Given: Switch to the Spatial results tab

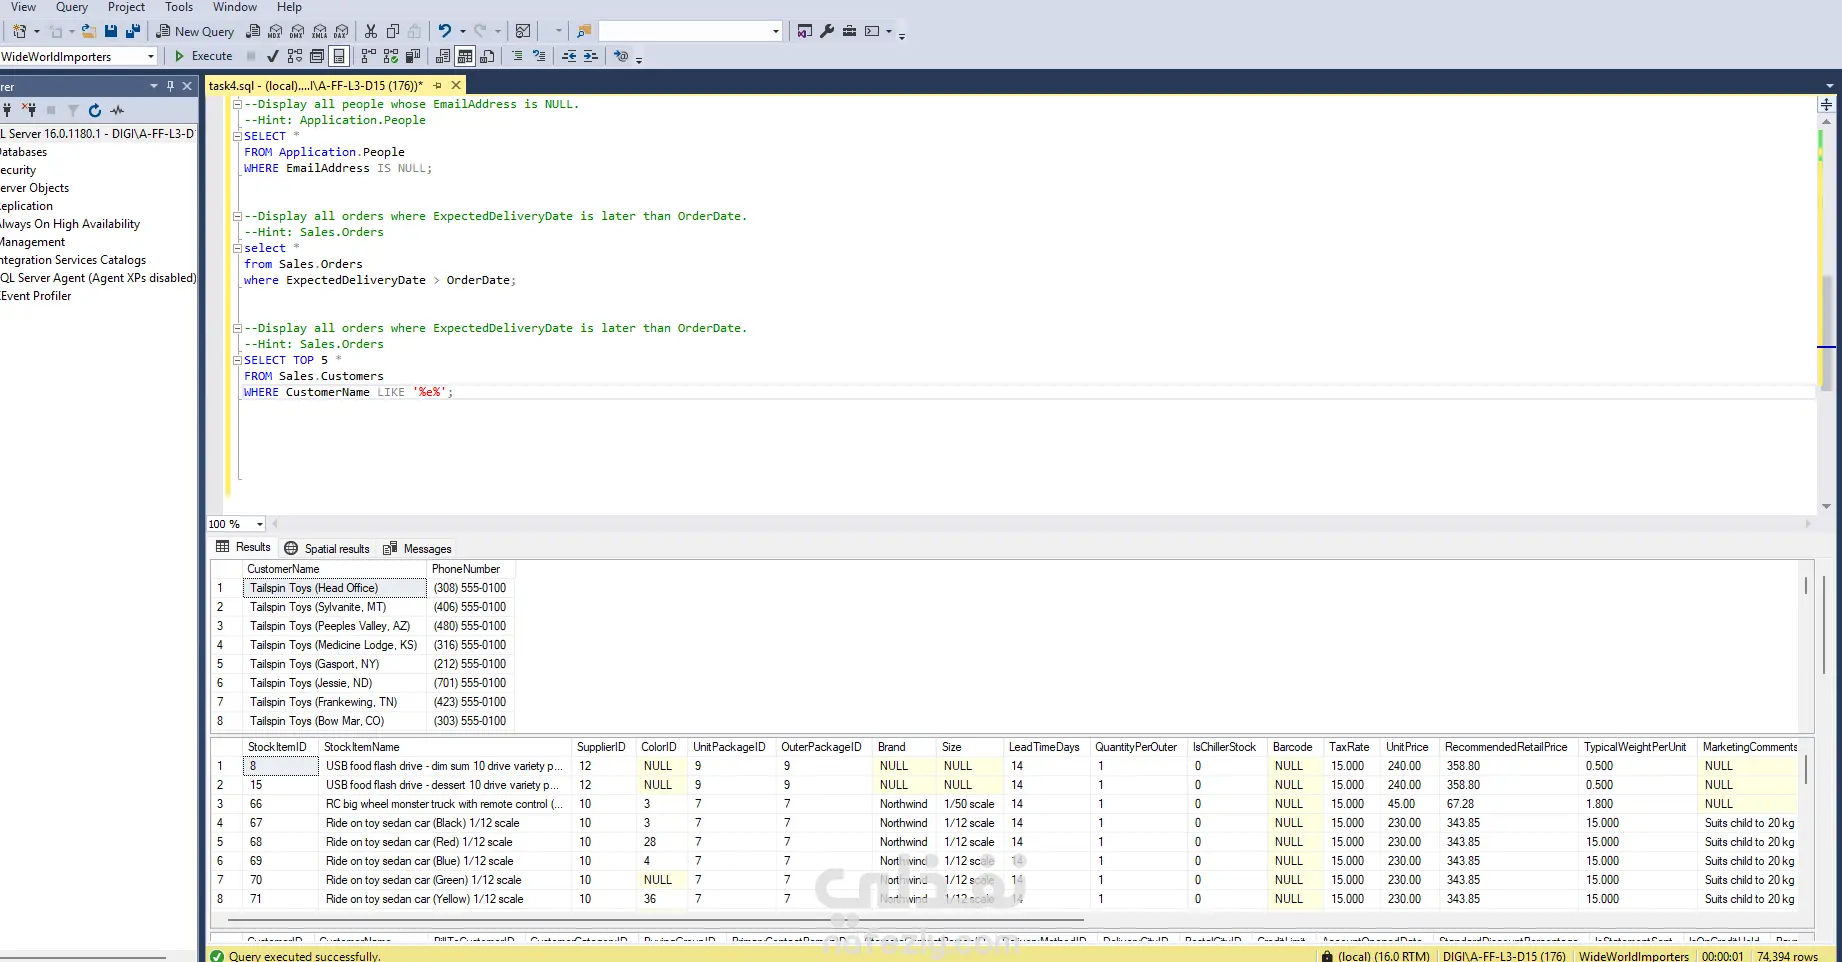Looking at the screenshot, I should click(x=327, y=548).
